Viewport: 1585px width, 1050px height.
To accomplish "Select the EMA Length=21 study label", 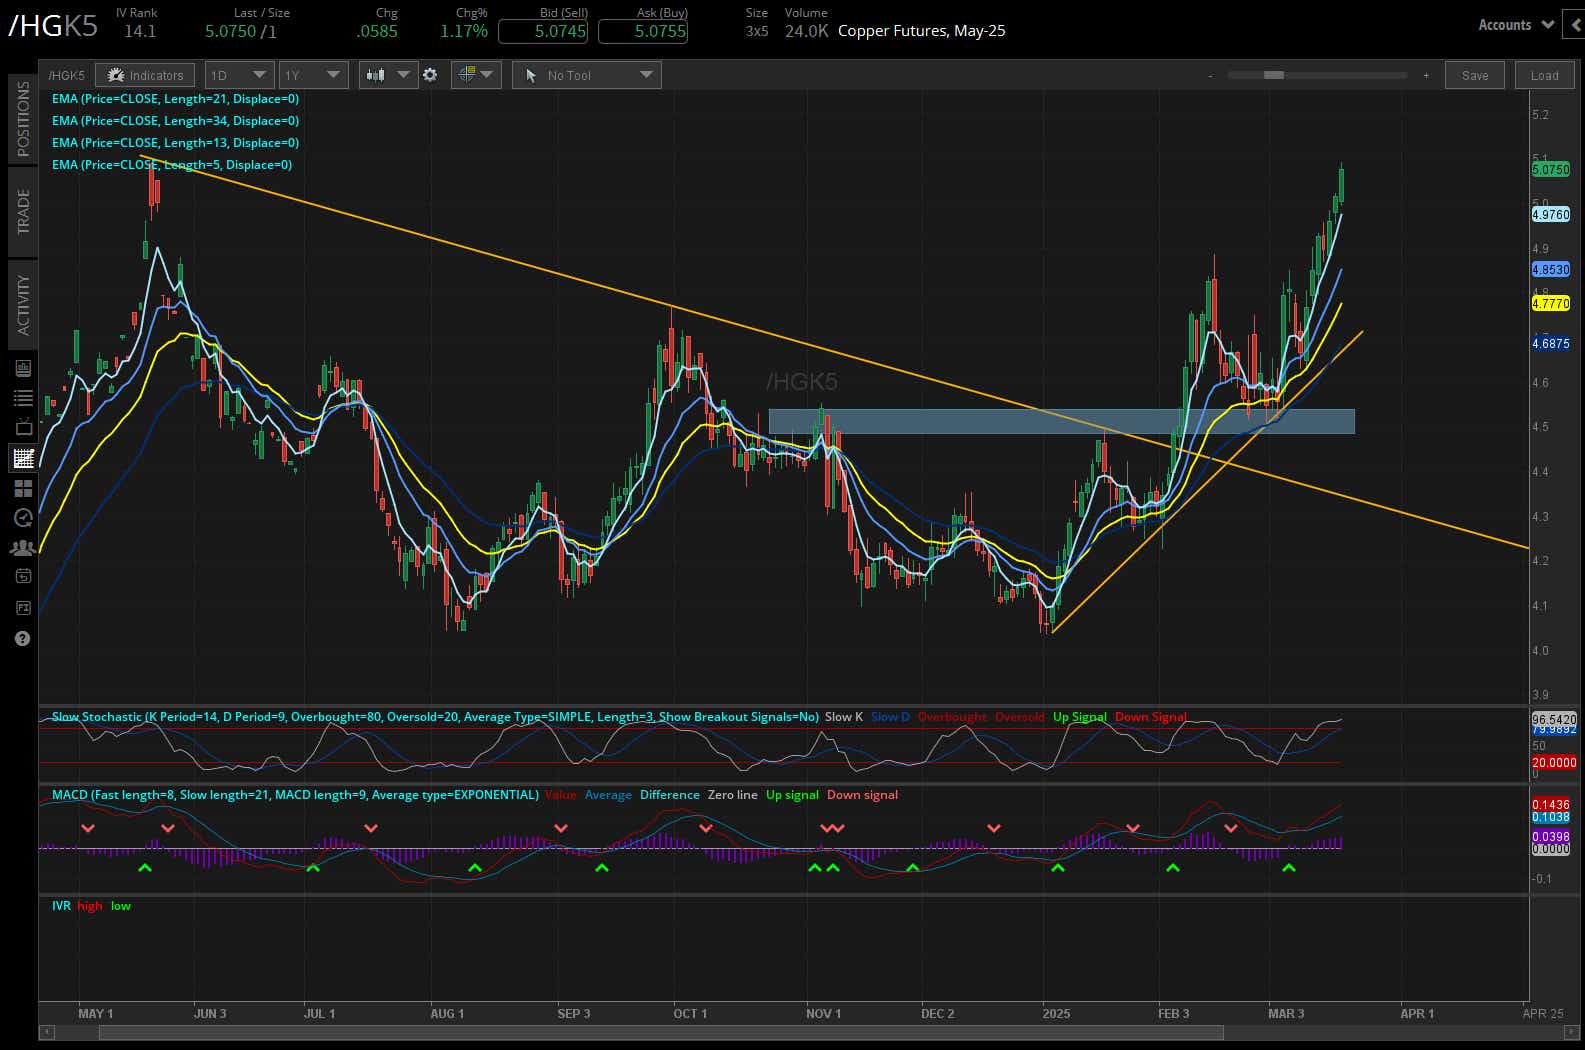I will (175, 98).
